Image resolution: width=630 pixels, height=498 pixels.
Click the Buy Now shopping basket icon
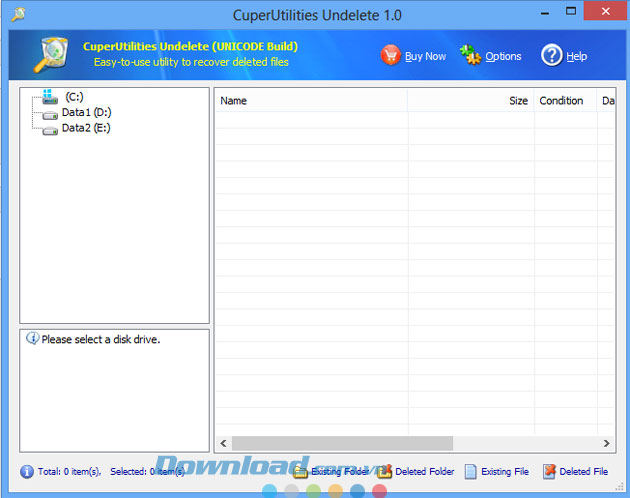(391, 56)
